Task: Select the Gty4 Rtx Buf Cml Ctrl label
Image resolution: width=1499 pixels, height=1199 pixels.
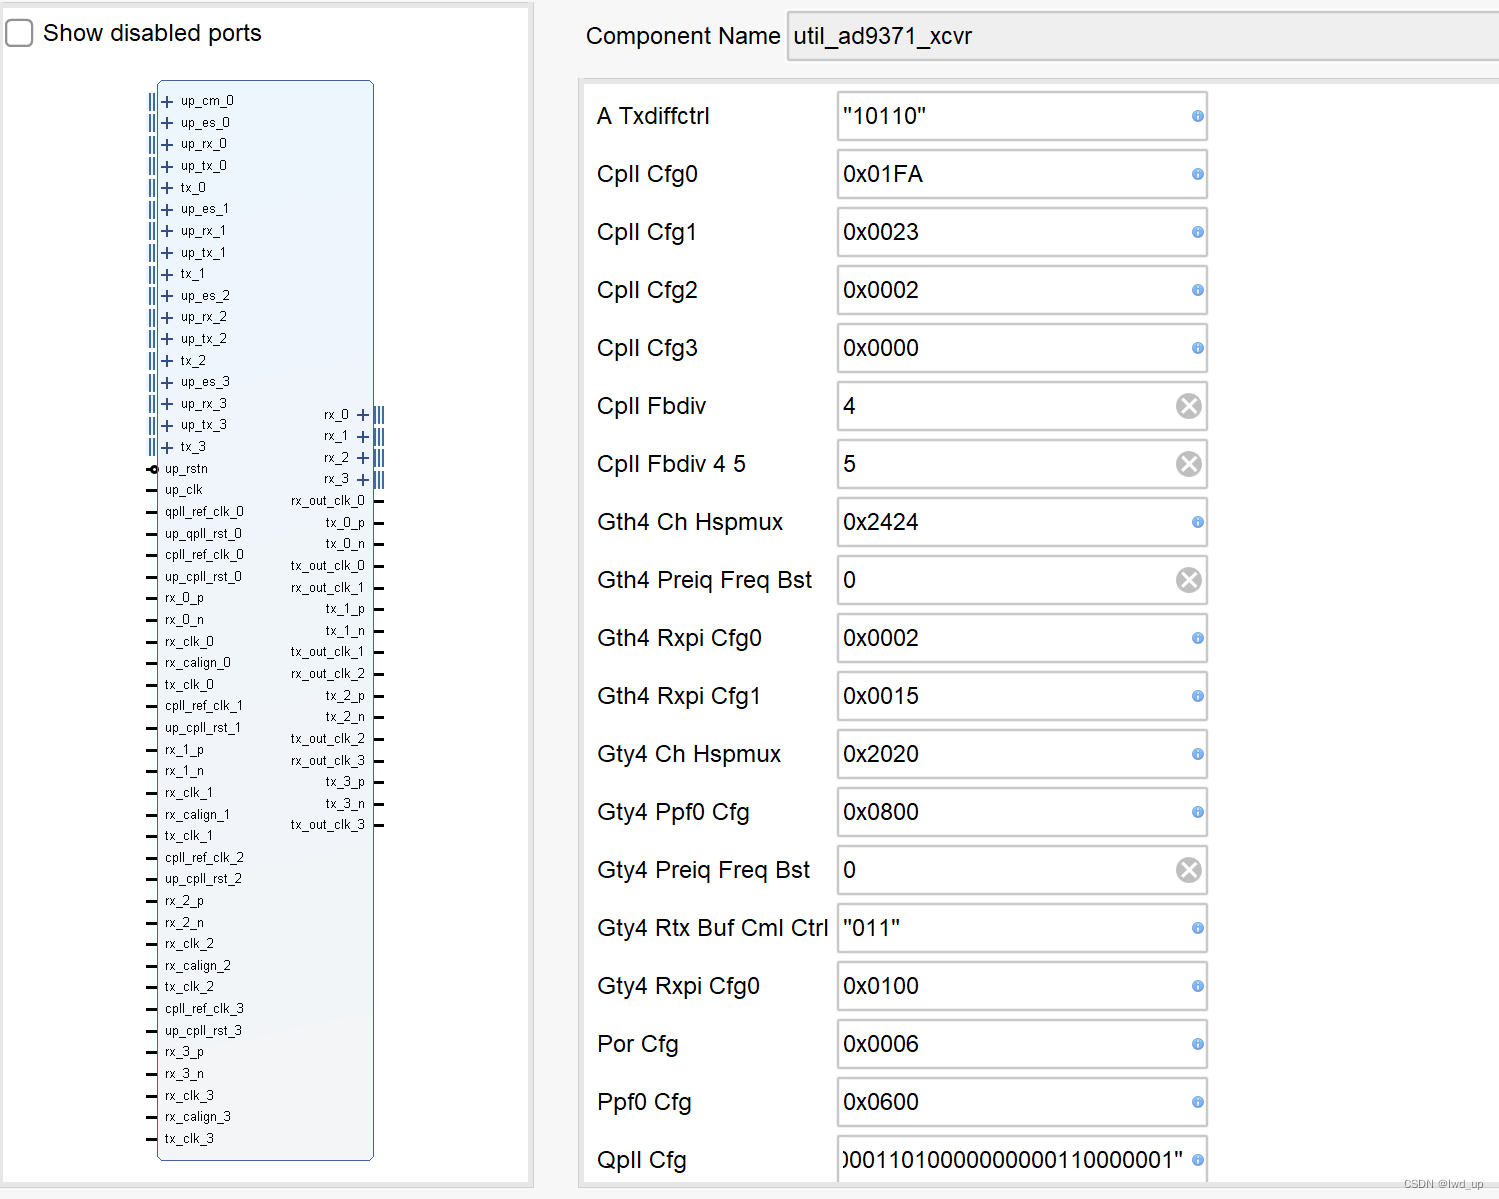Action: click(x=713, y=928)
